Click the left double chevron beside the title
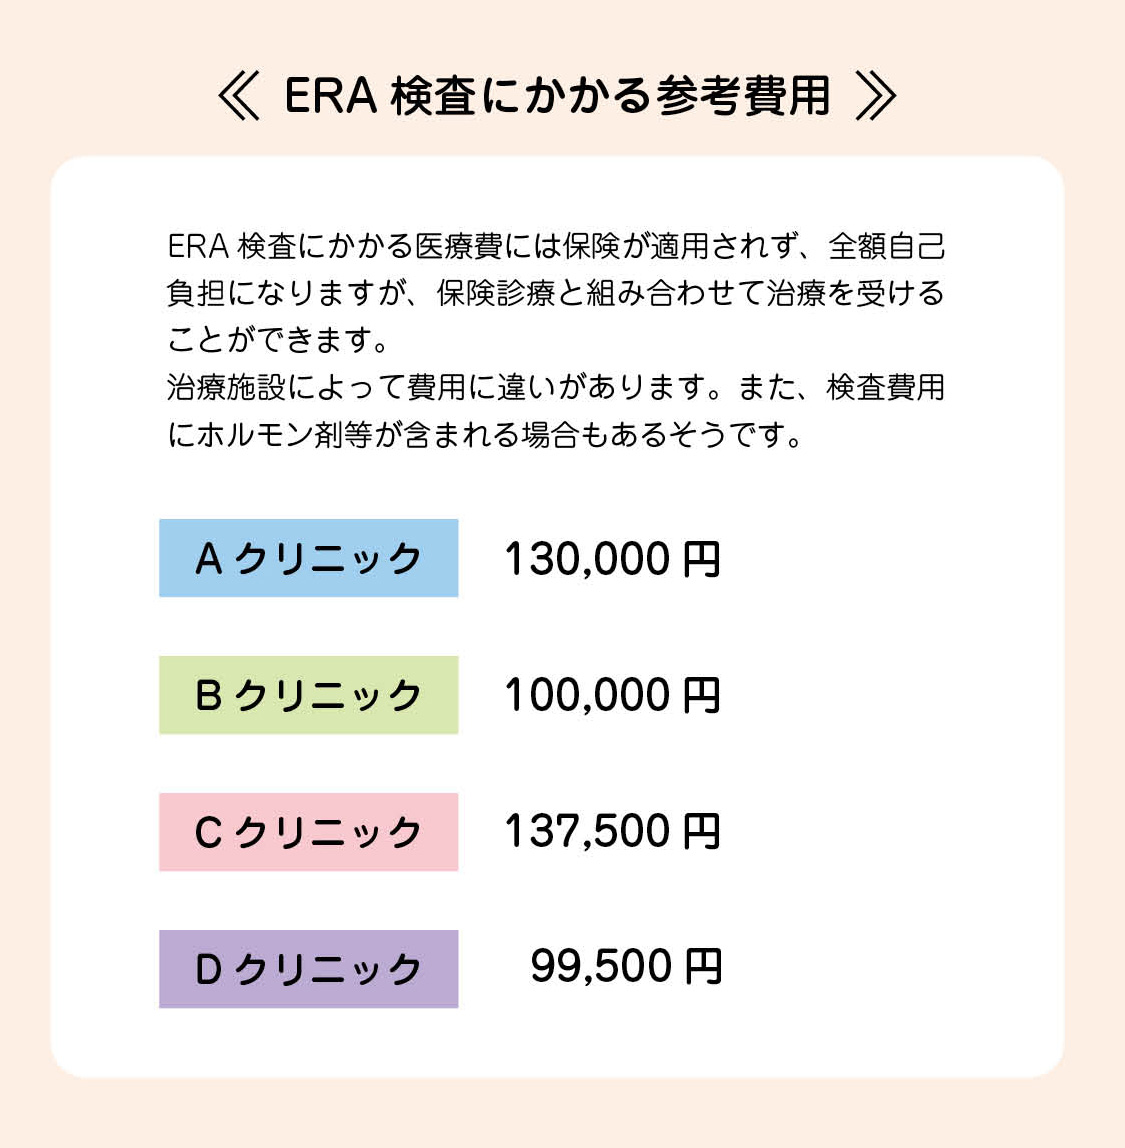The height and width of the screenshot is (1148, 1125). (x=239, y=97)
